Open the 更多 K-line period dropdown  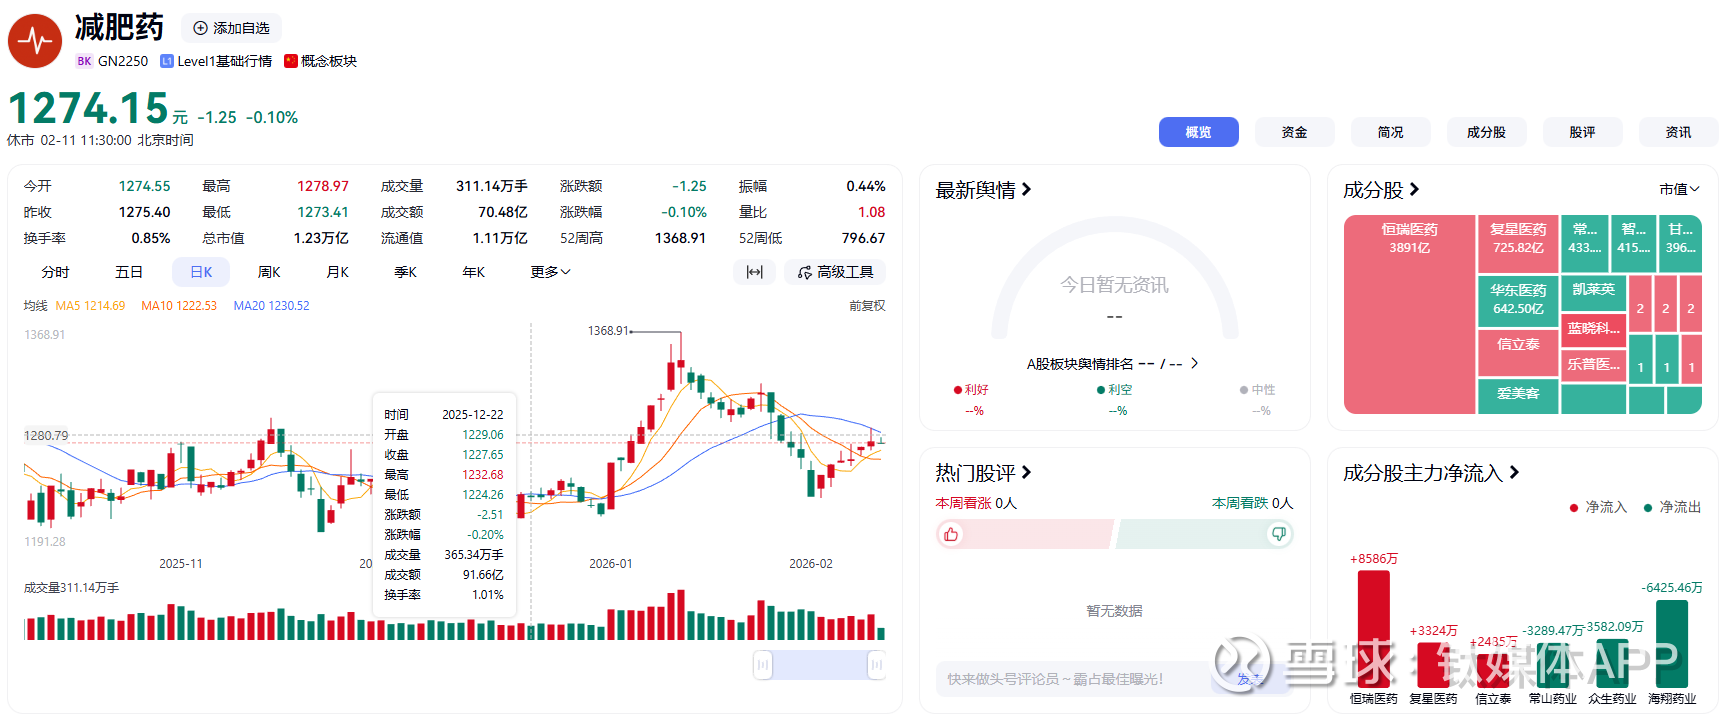pos(550,272)
